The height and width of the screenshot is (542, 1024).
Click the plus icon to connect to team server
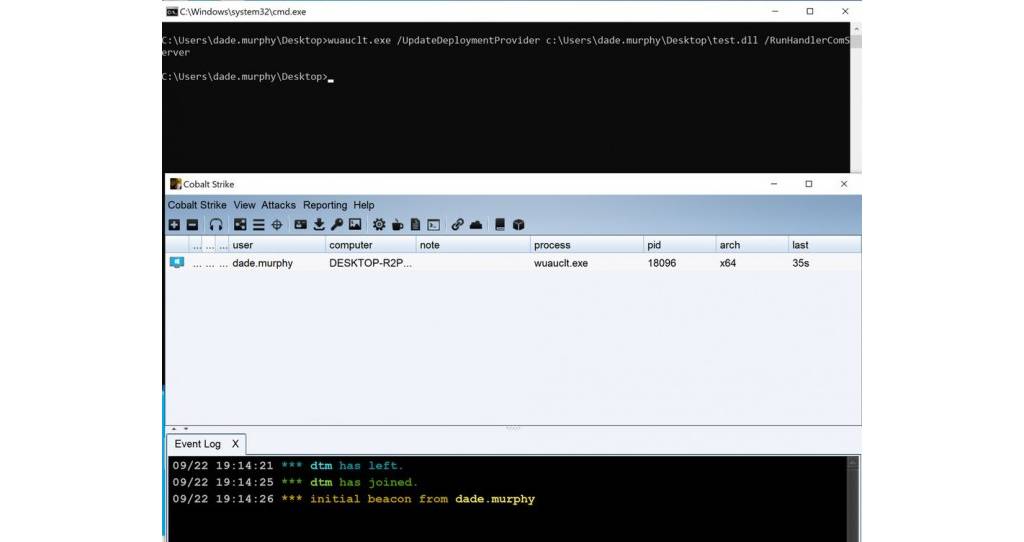[174, 225]
